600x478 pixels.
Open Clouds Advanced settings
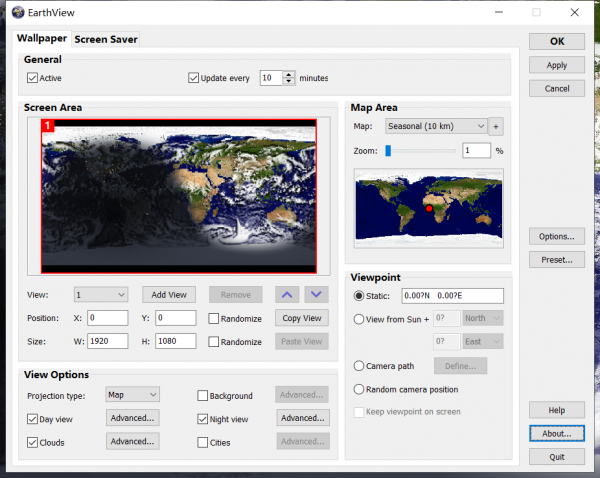[x=133, y=441]
